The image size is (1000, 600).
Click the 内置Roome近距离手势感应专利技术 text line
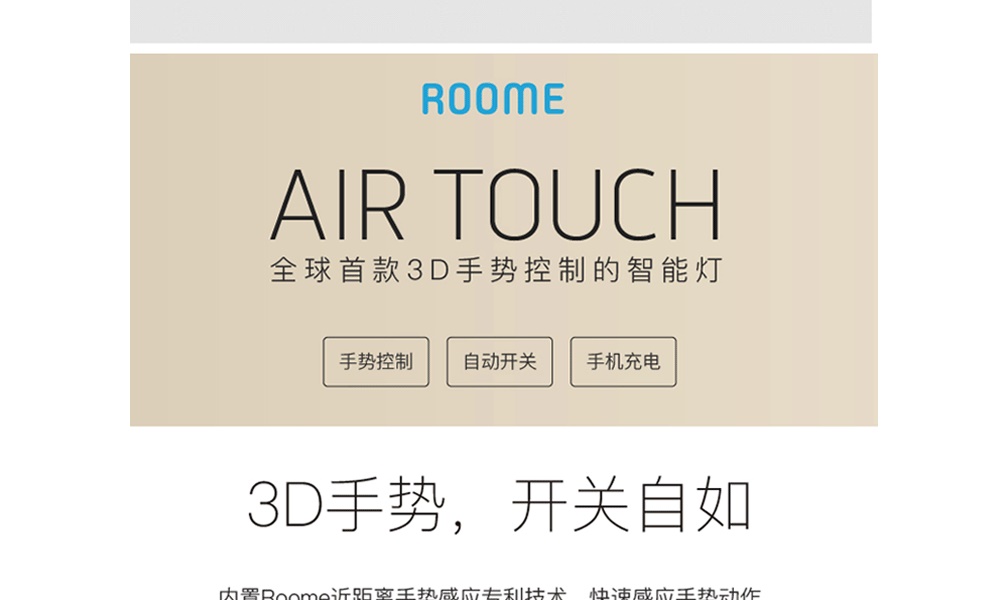pyautogui.click(x=392, y=594)
